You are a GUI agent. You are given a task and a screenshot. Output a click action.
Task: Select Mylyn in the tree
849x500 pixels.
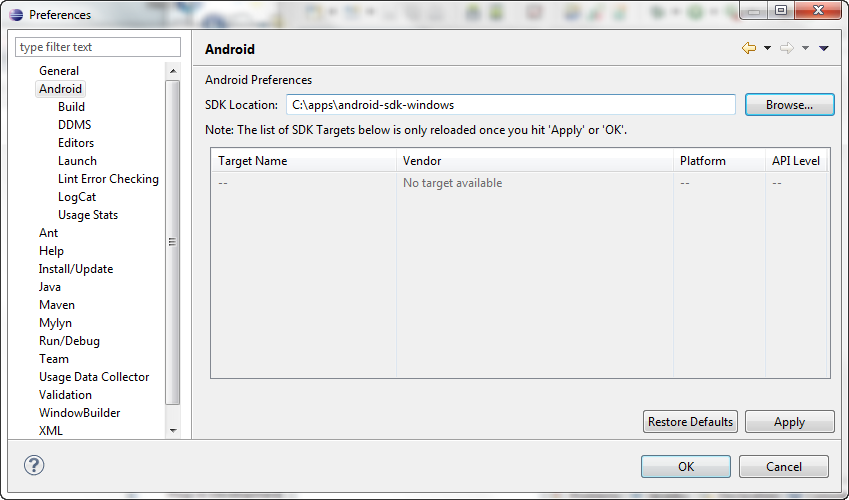pyautogui.click(x=55, y=323)
